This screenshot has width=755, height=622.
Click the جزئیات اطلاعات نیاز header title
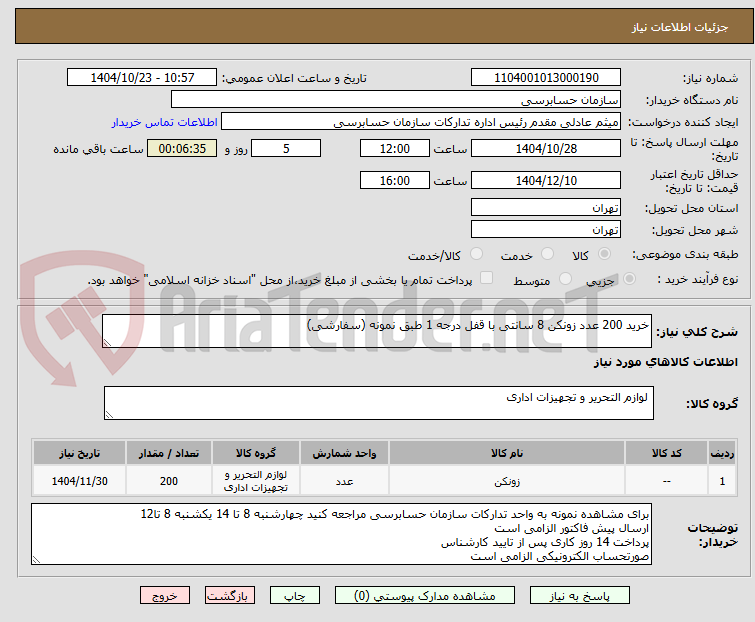click(680, 27)
